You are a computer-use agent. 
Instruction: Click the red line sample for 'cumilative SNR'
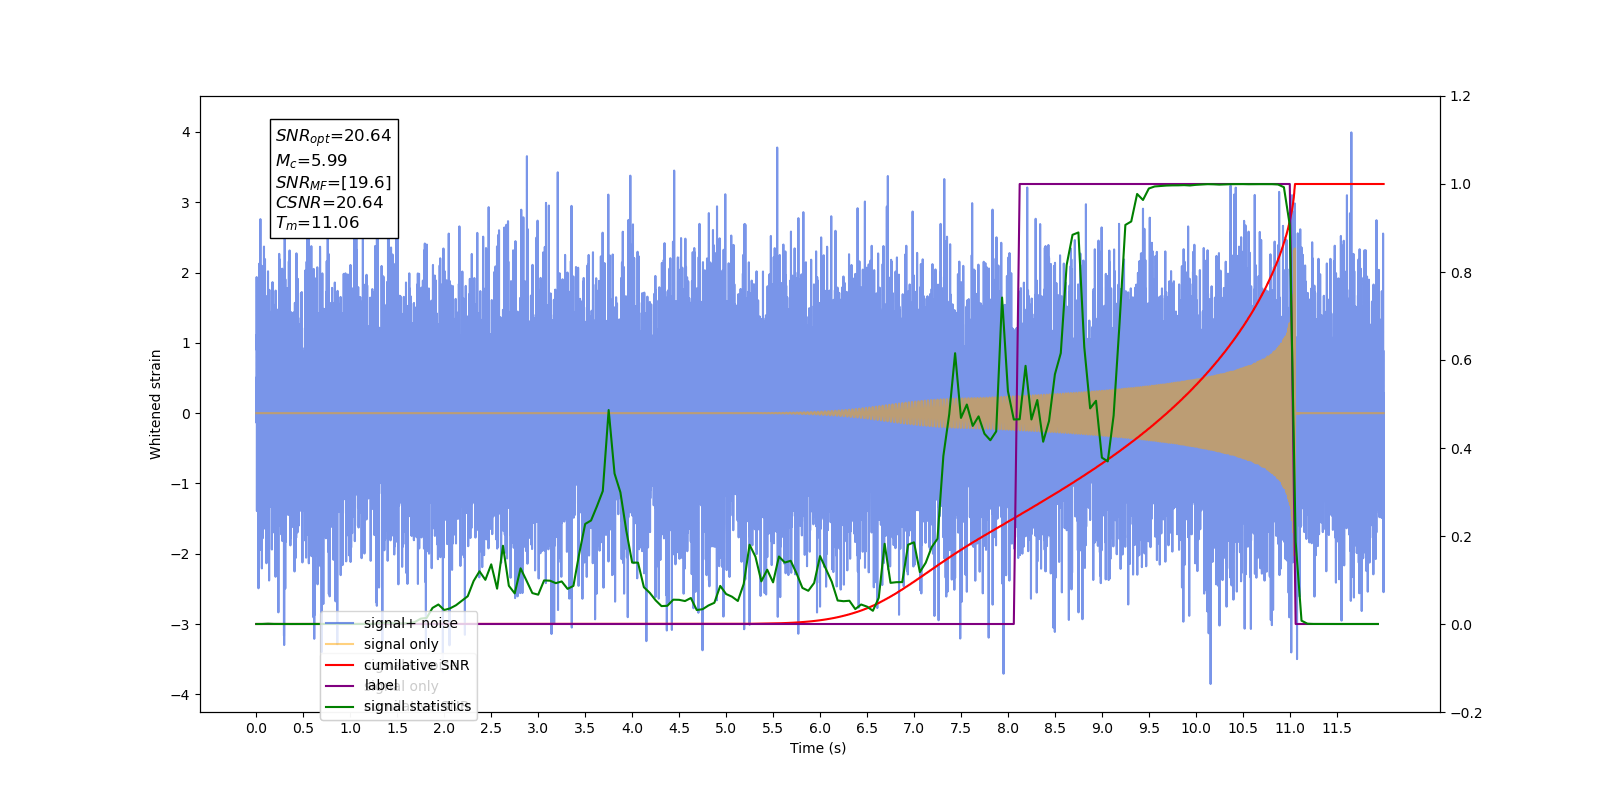click(x=340, y=665)
